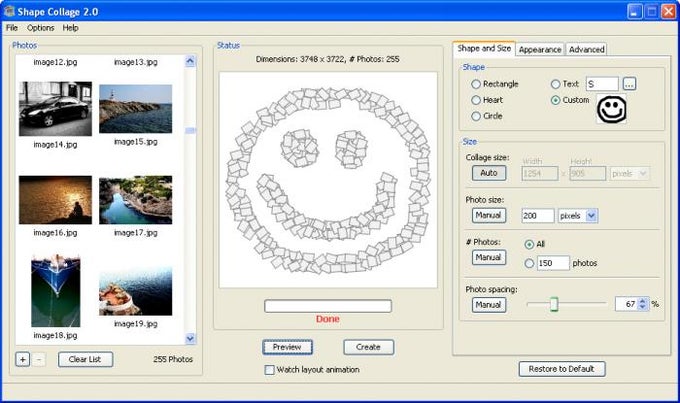Open the Help menu
This screenshot has height=403, width=680.
point(70,28)
